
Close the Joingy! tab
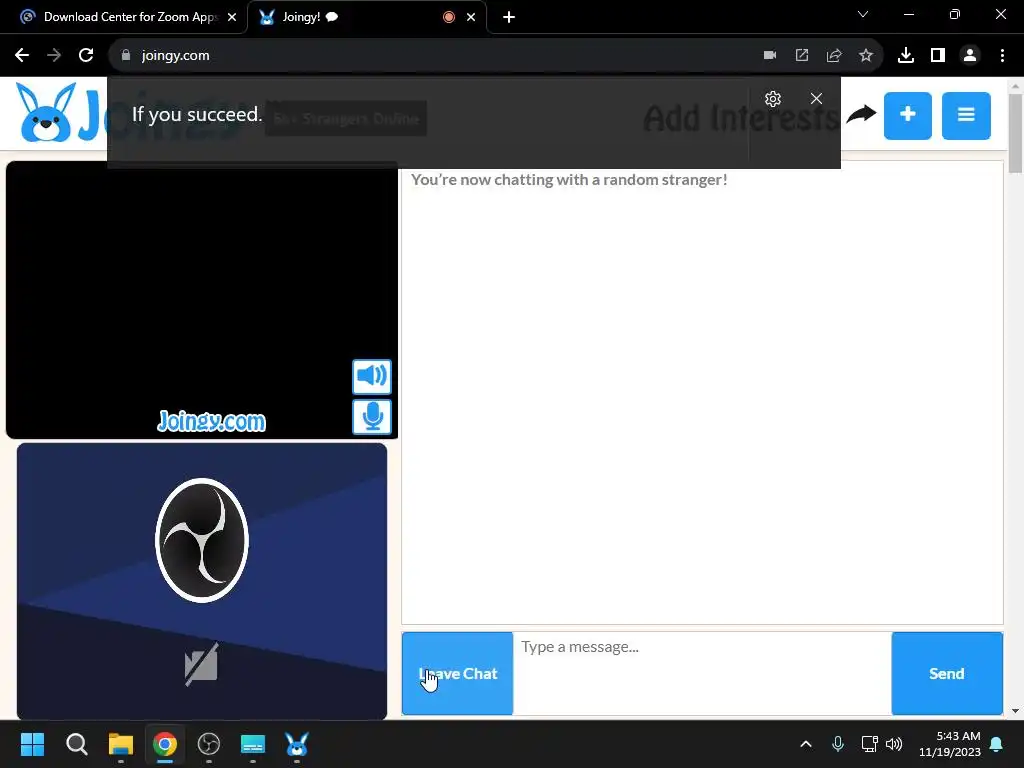tap(471, 17)
